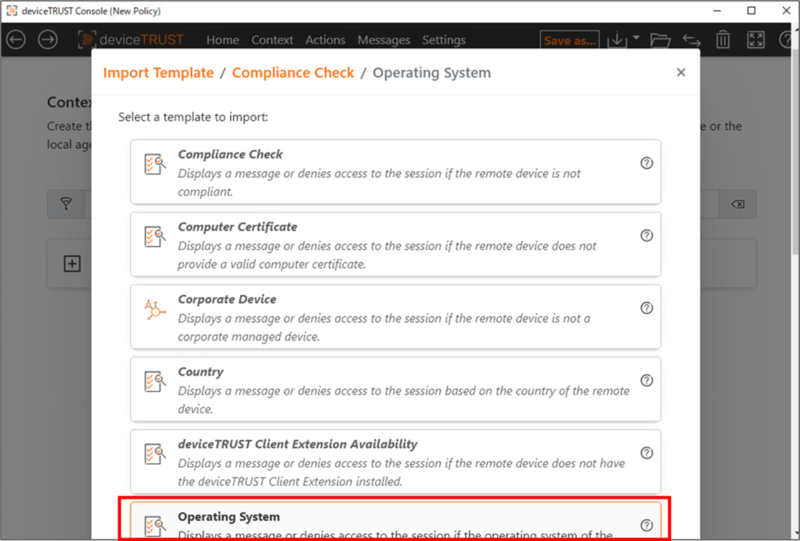This screenshot has height=541, width=800.
Task: Click the fullscreen expand icon
Action: pos(756,40)
